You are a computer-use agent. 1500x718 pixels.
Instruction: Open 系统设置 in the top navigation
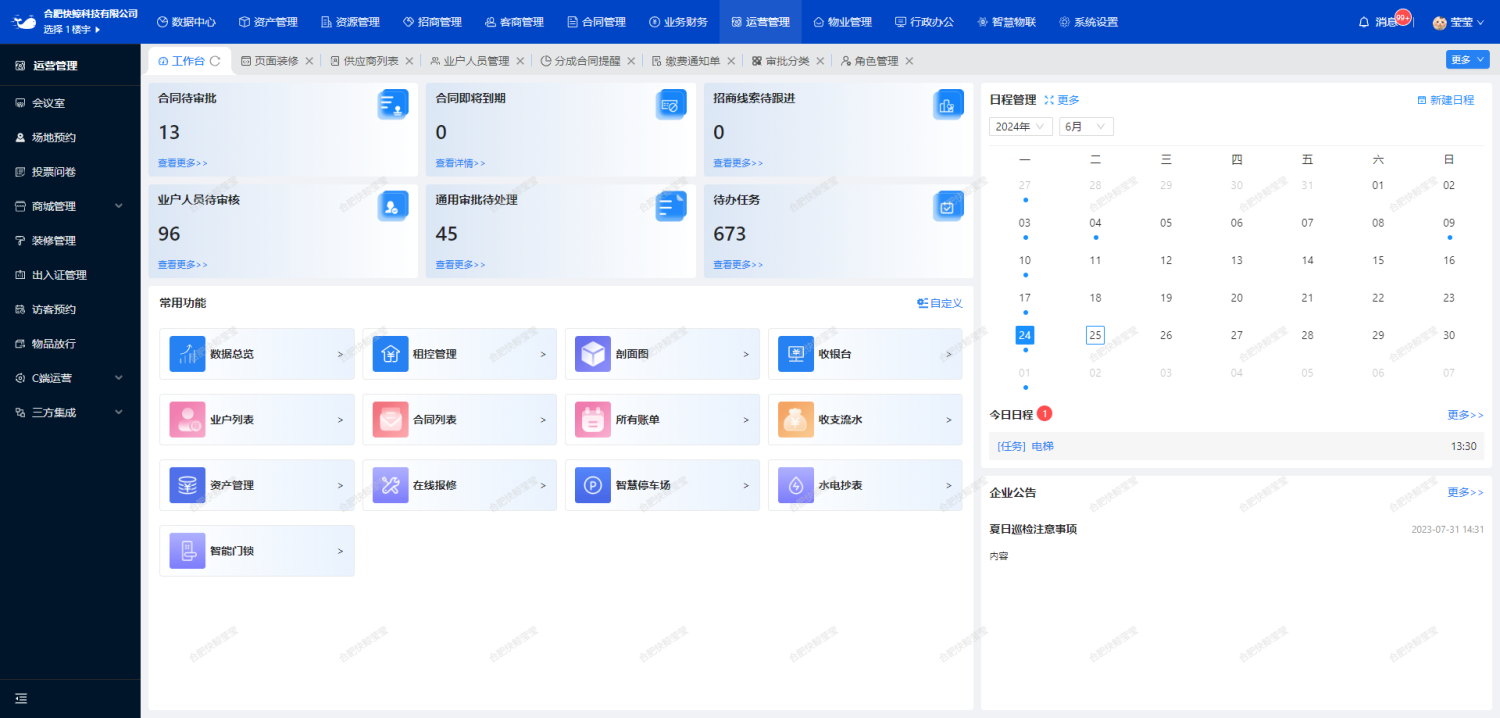click(x=1088, y=22)
